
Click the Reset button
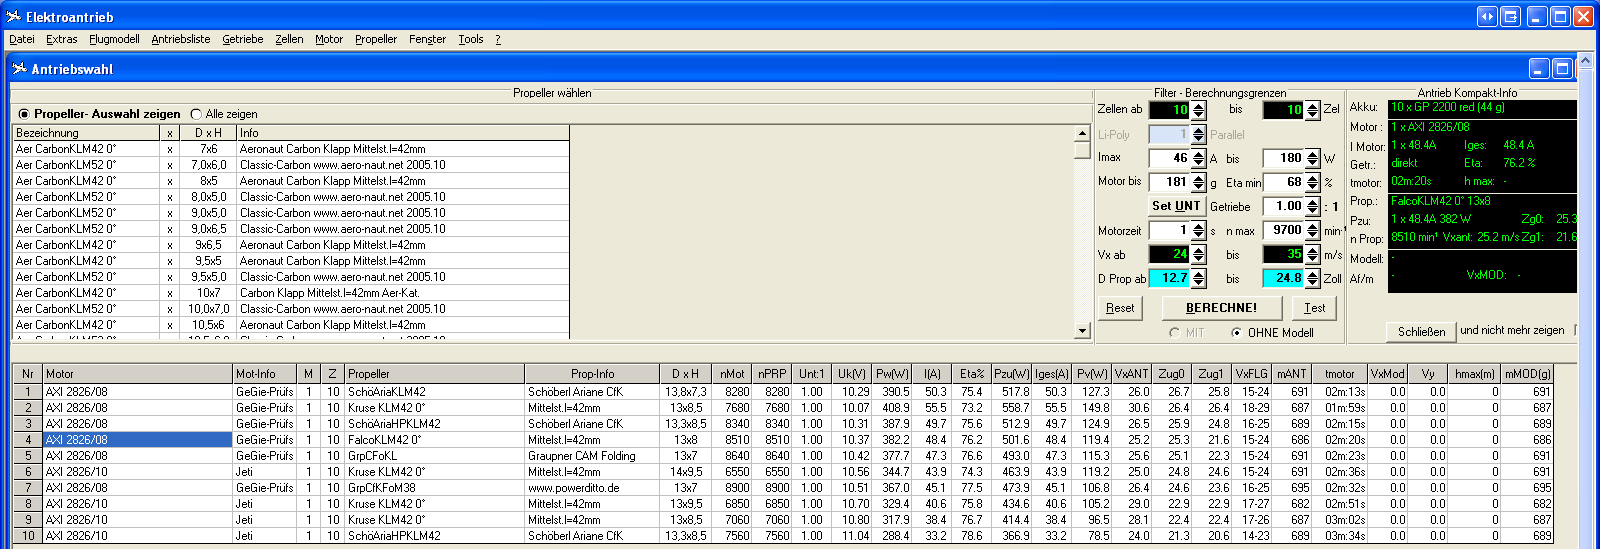point(1120,308)
